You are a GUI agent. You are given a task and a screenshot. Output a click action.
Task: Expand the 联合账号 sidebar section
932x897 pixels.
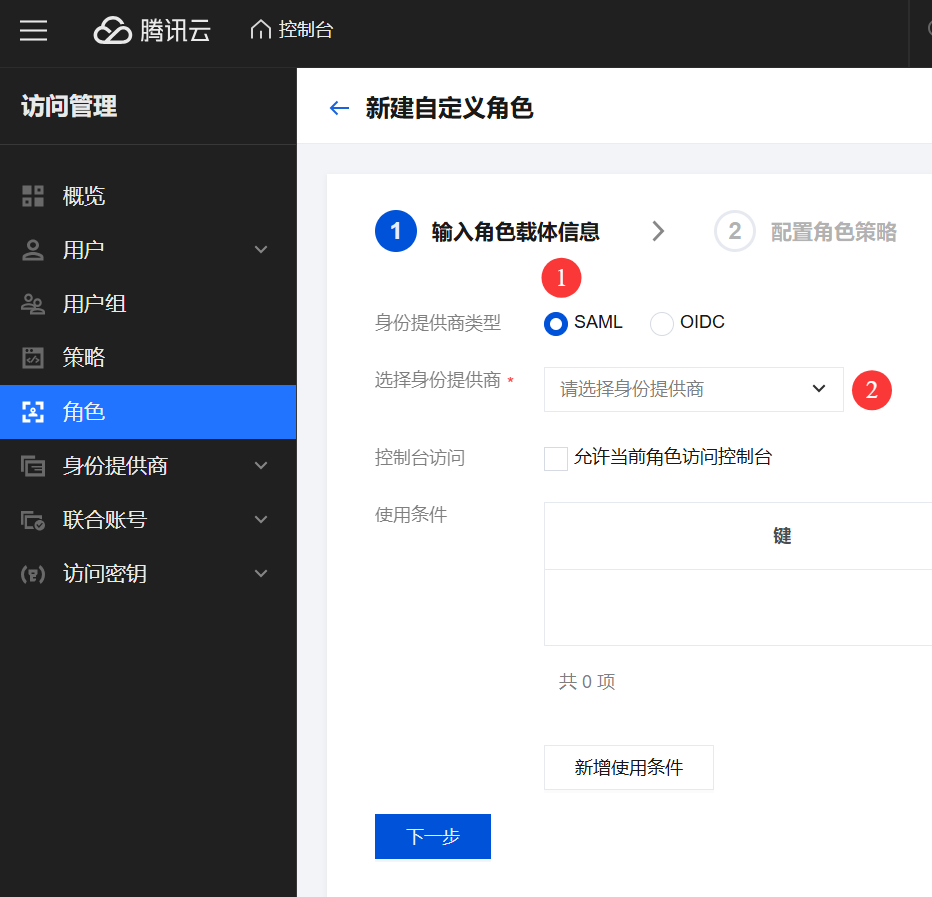261,520
